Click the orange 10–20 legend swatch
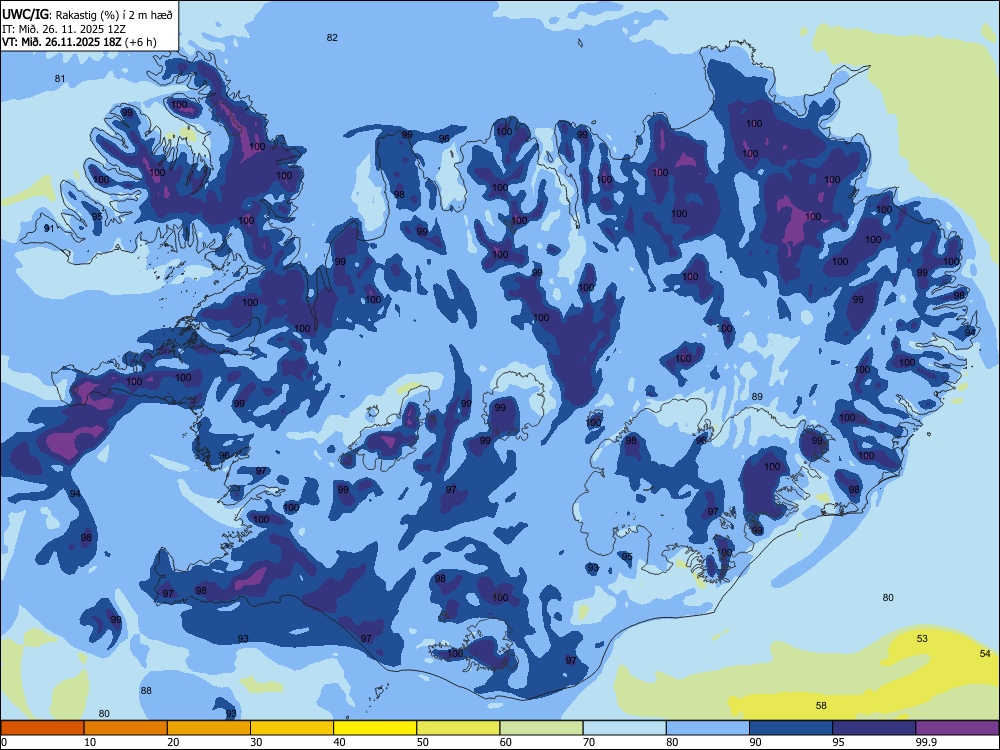Viewport: 1000px width, 750px height. click(126, 728)
